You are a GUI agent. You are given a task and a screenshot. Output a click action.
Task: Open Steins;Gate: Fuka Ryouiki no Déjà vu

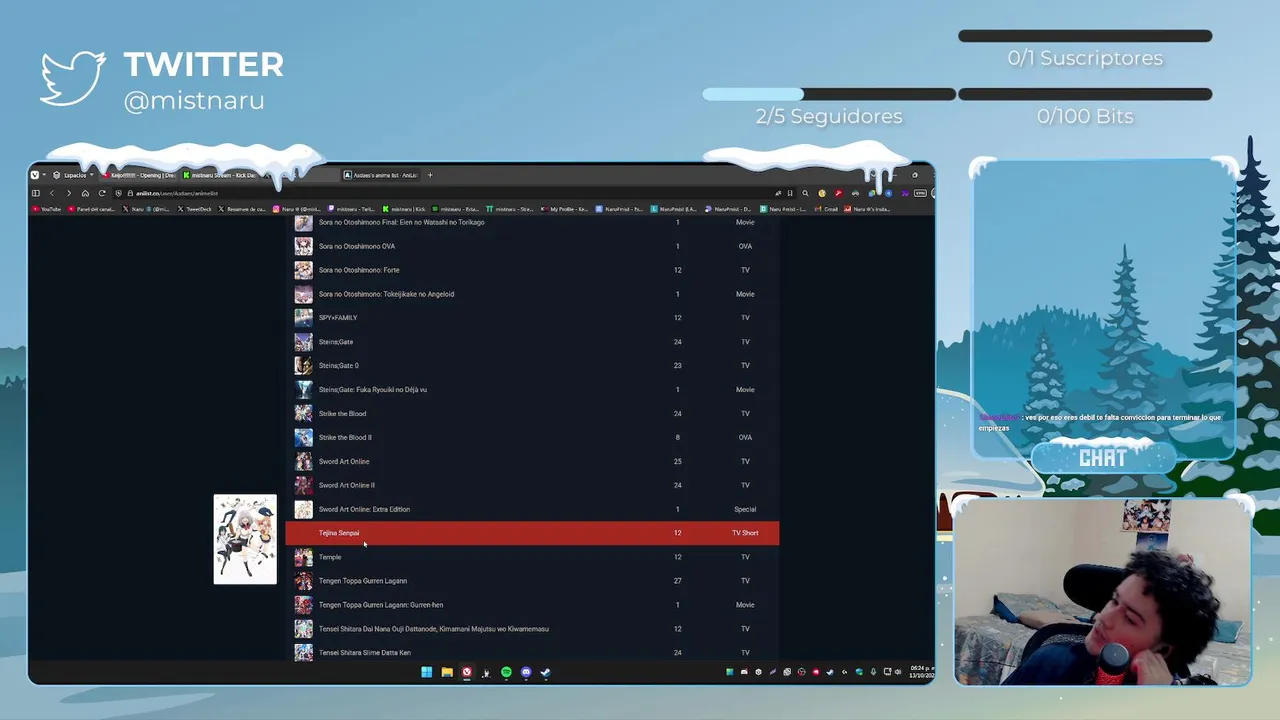click(x=373, y=390)
